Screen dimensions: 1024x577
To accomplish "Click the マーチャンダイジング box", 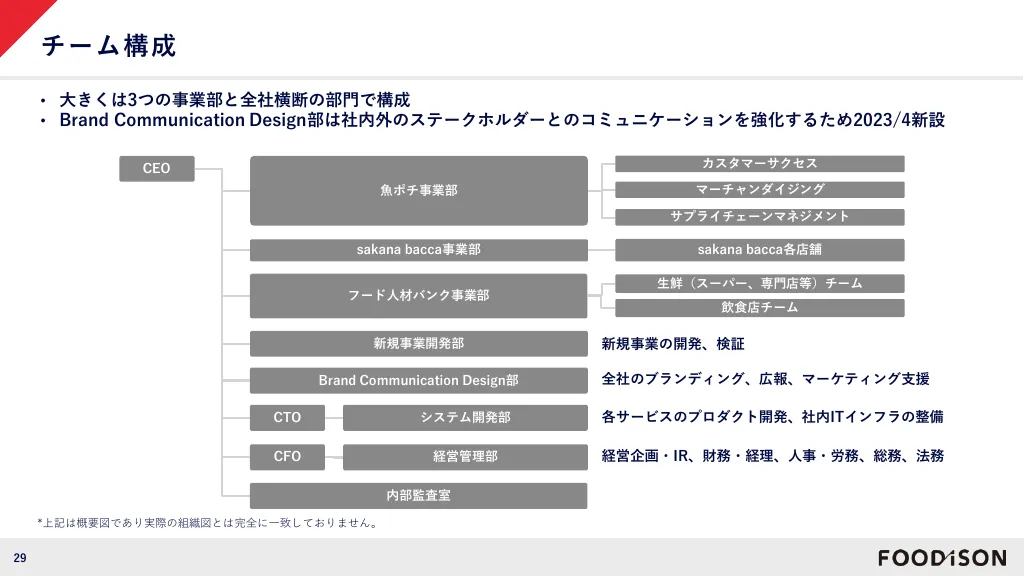I will click(x=760, y=189).
